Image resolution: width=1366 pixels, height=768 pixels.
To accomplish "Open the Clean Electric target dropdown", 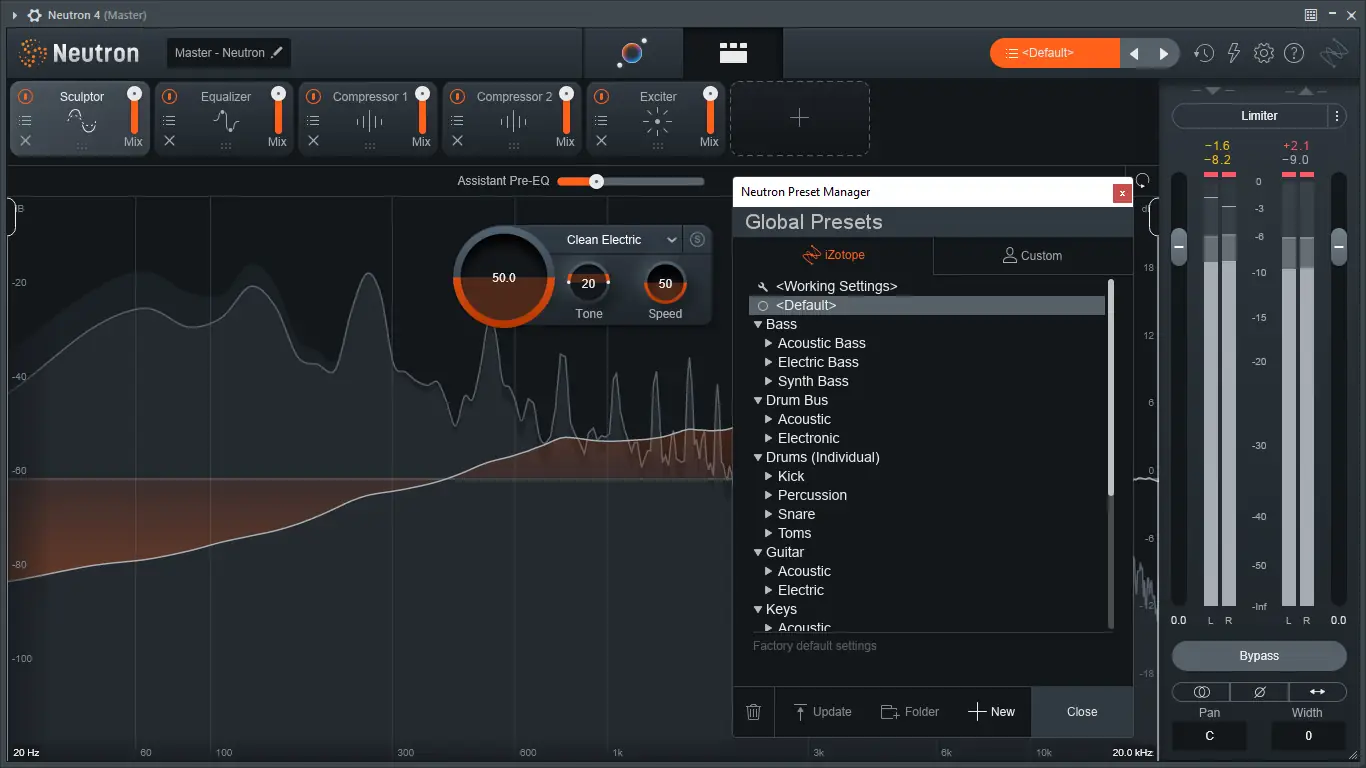I will click(x=617, y=240).
